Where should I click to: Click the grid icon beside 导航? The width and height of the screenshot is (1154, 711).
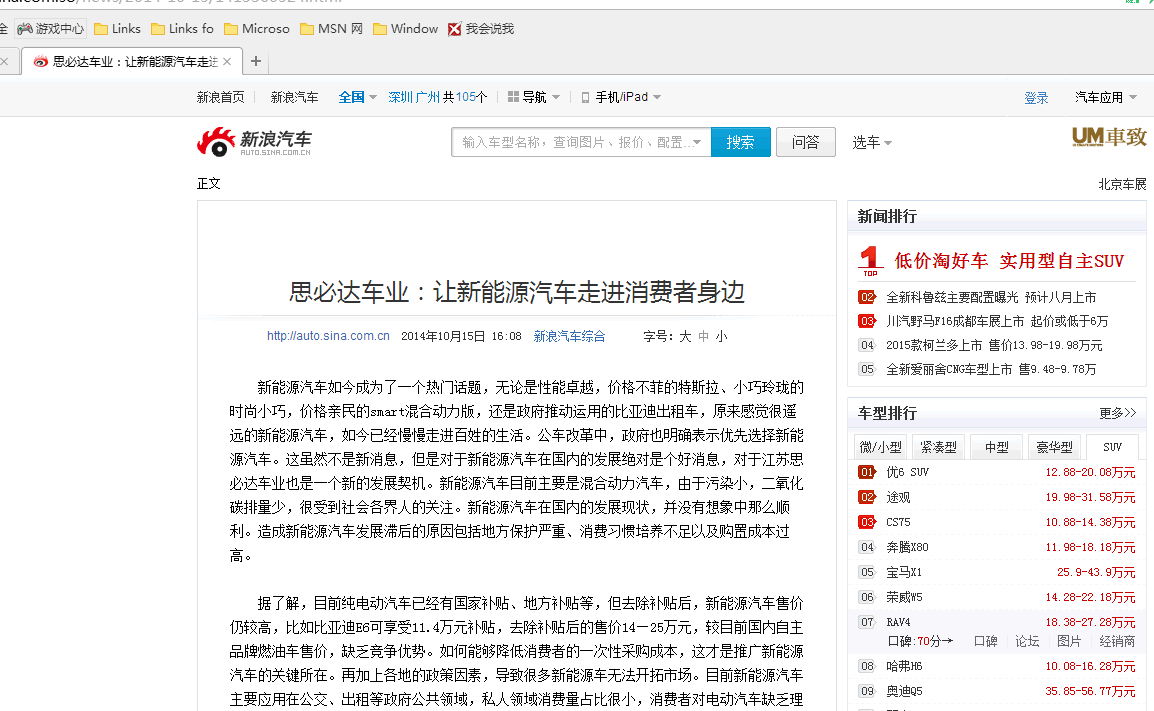point(512,96)
